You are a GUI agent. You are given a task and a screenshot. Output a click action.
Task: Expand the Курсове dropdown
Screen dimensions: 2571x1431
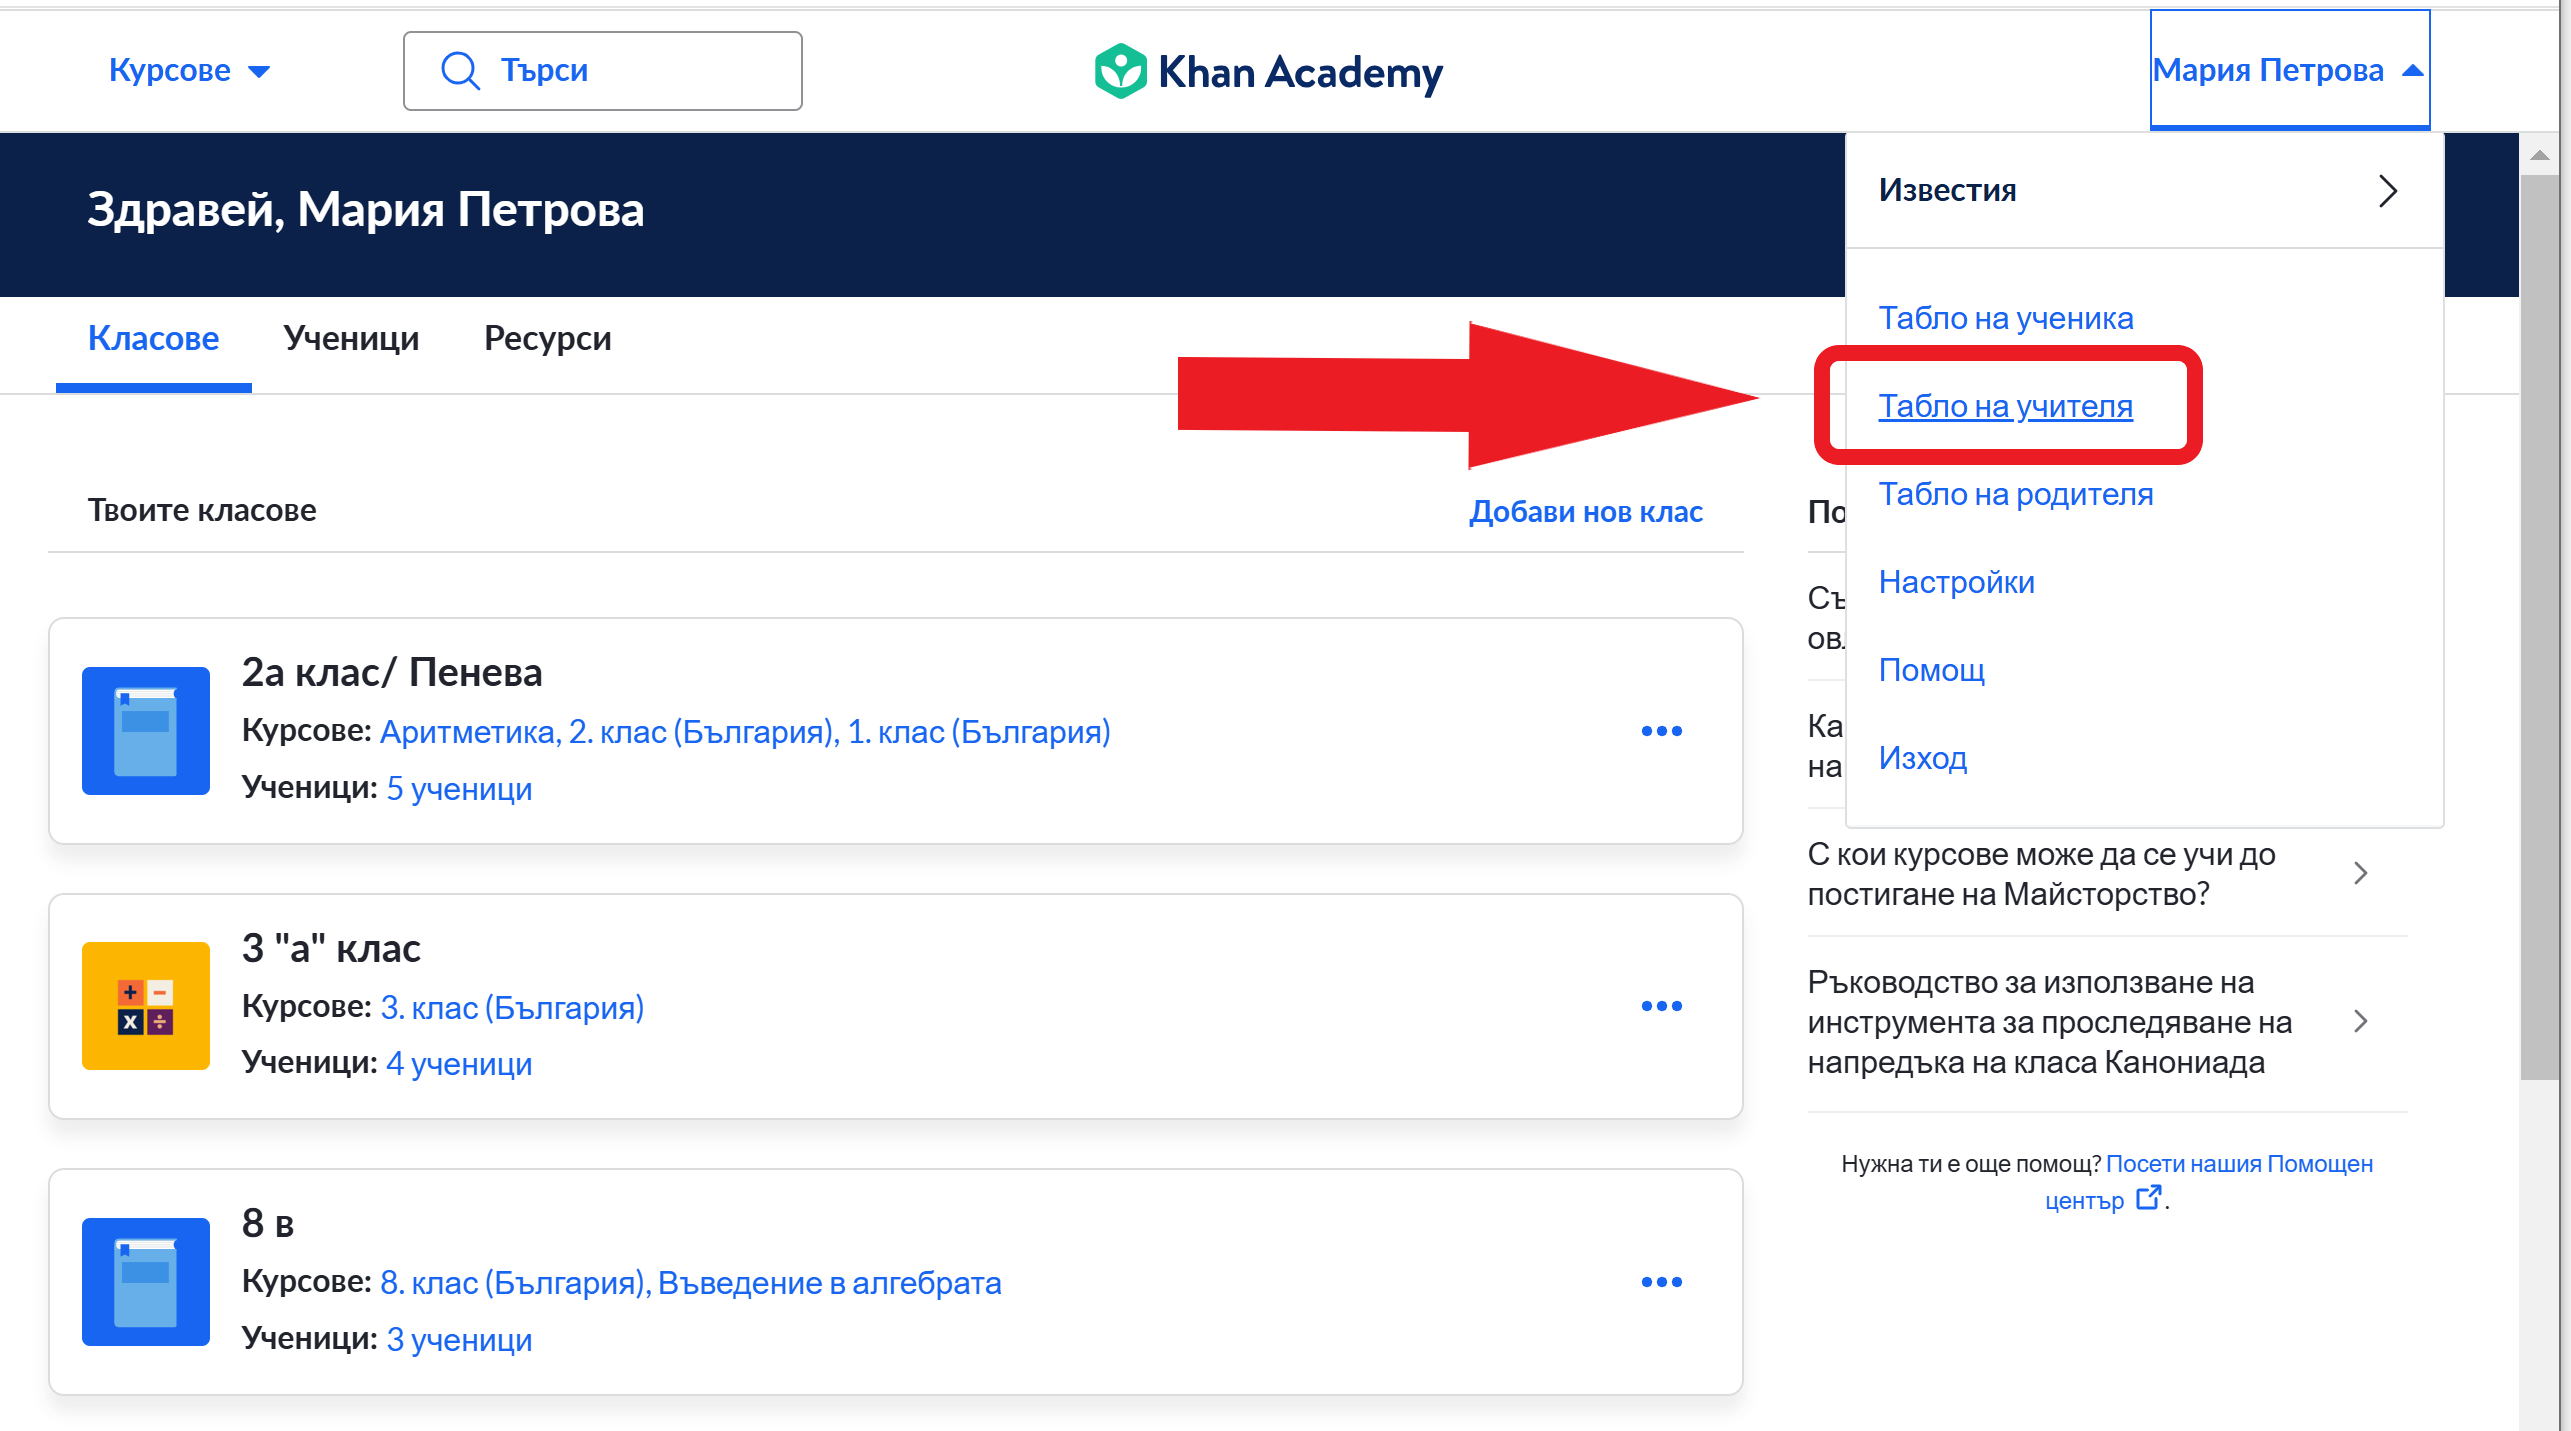(x=190, y=71)
